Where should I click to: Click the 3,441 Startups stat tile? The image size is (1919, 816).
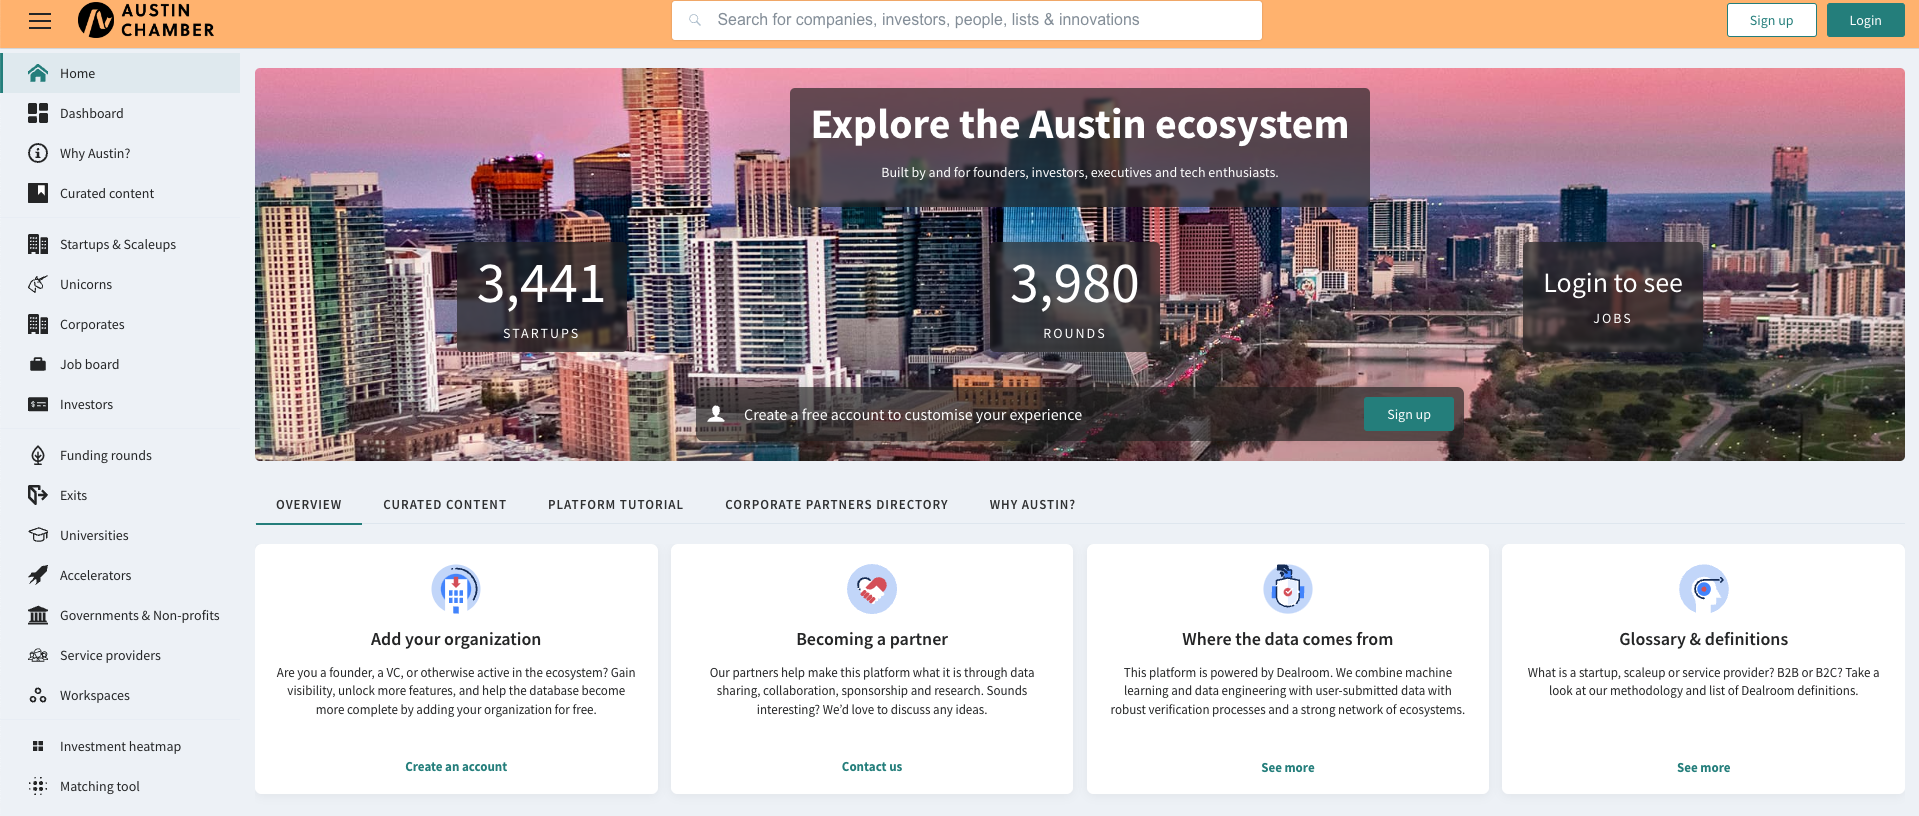tap(541, 297)
